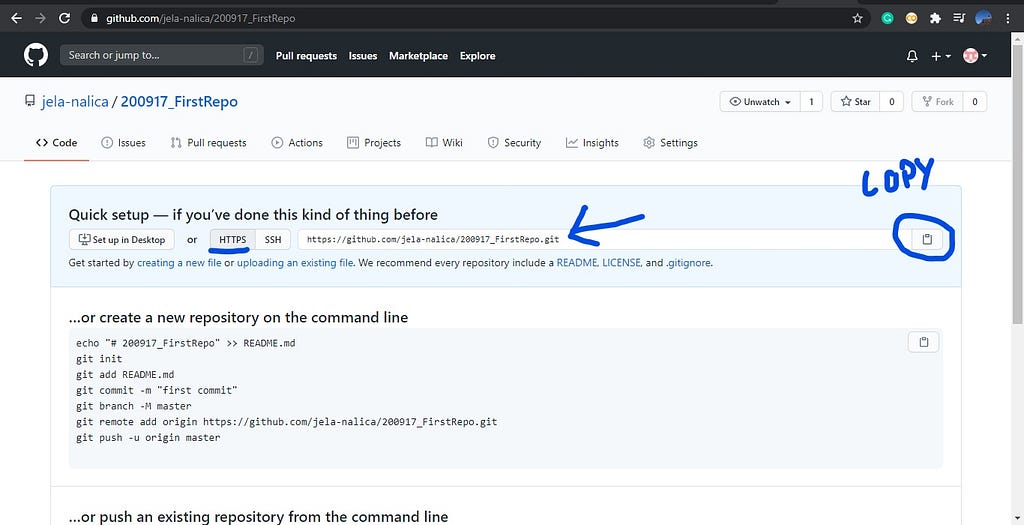Switch to the Actions tab

(297, 143)
